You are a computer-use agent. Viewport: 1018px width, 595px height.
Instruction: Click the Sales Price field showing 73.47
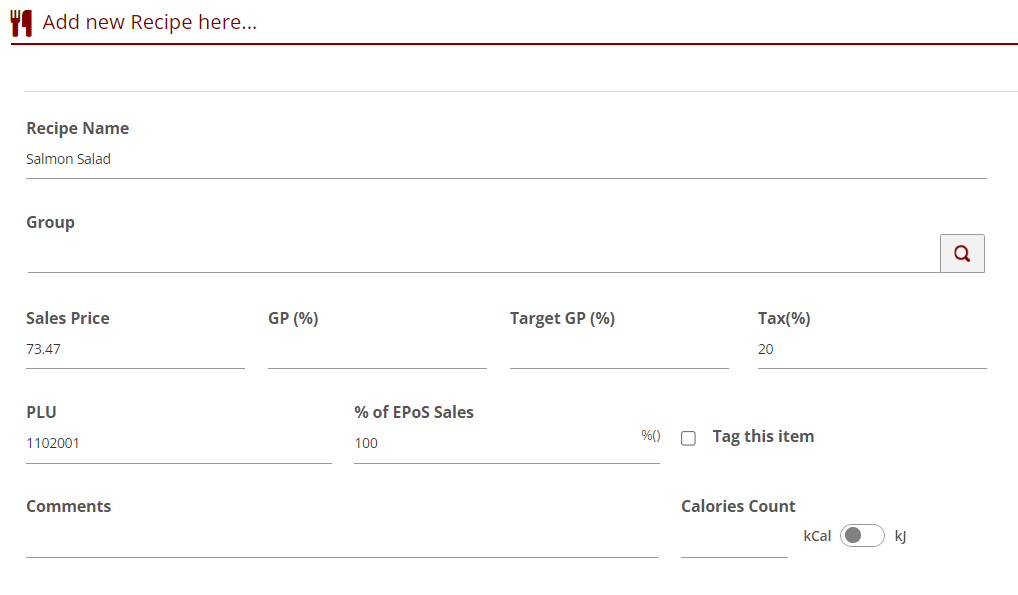tap(135, 350)
